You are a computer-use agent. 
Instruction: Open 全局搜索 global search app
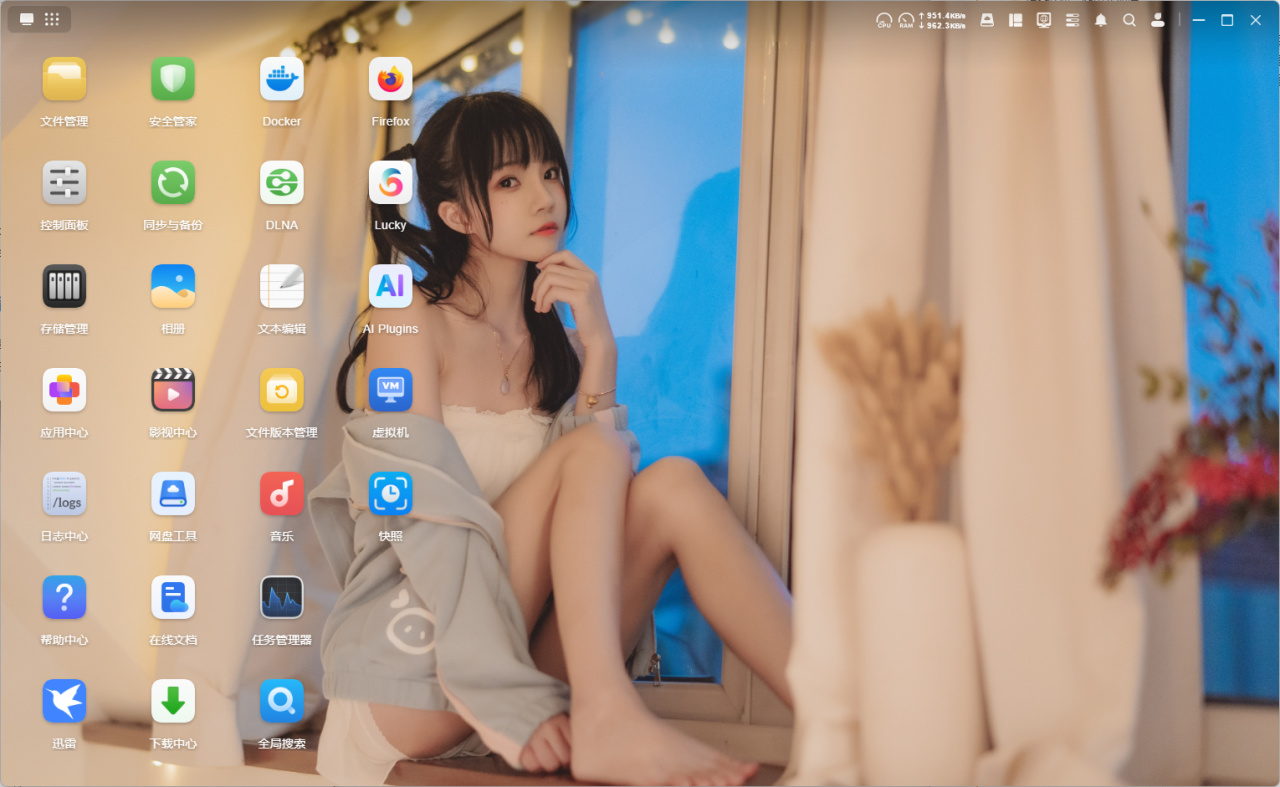282,701
